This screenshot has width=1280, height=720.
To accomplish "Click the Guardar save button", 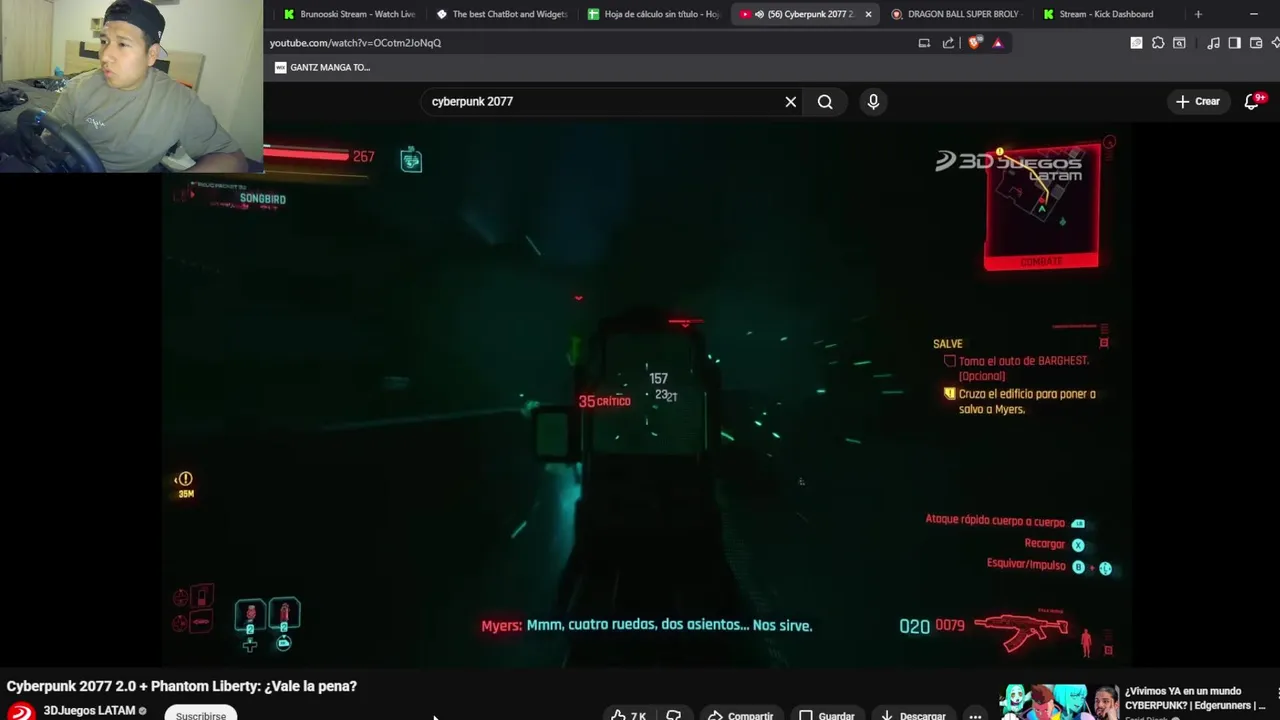I will 827,715.
